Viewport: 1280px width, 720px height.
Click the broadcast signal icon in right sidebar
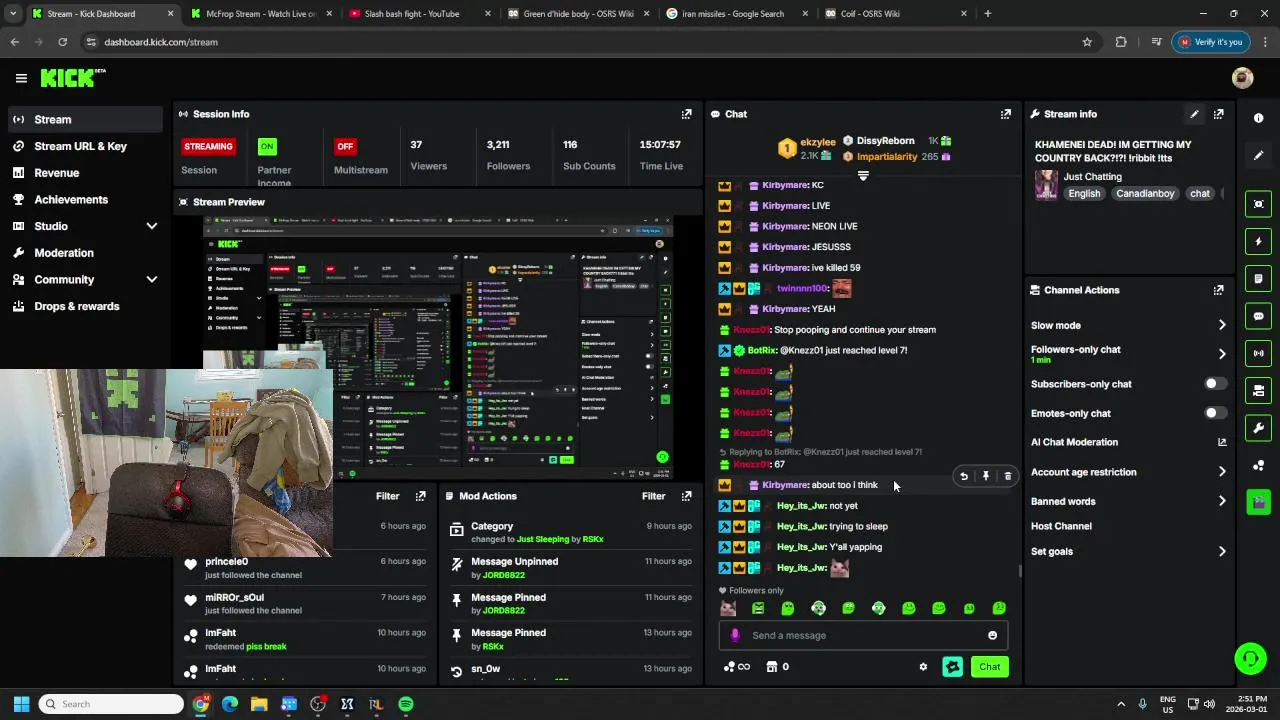(1258, 353)
